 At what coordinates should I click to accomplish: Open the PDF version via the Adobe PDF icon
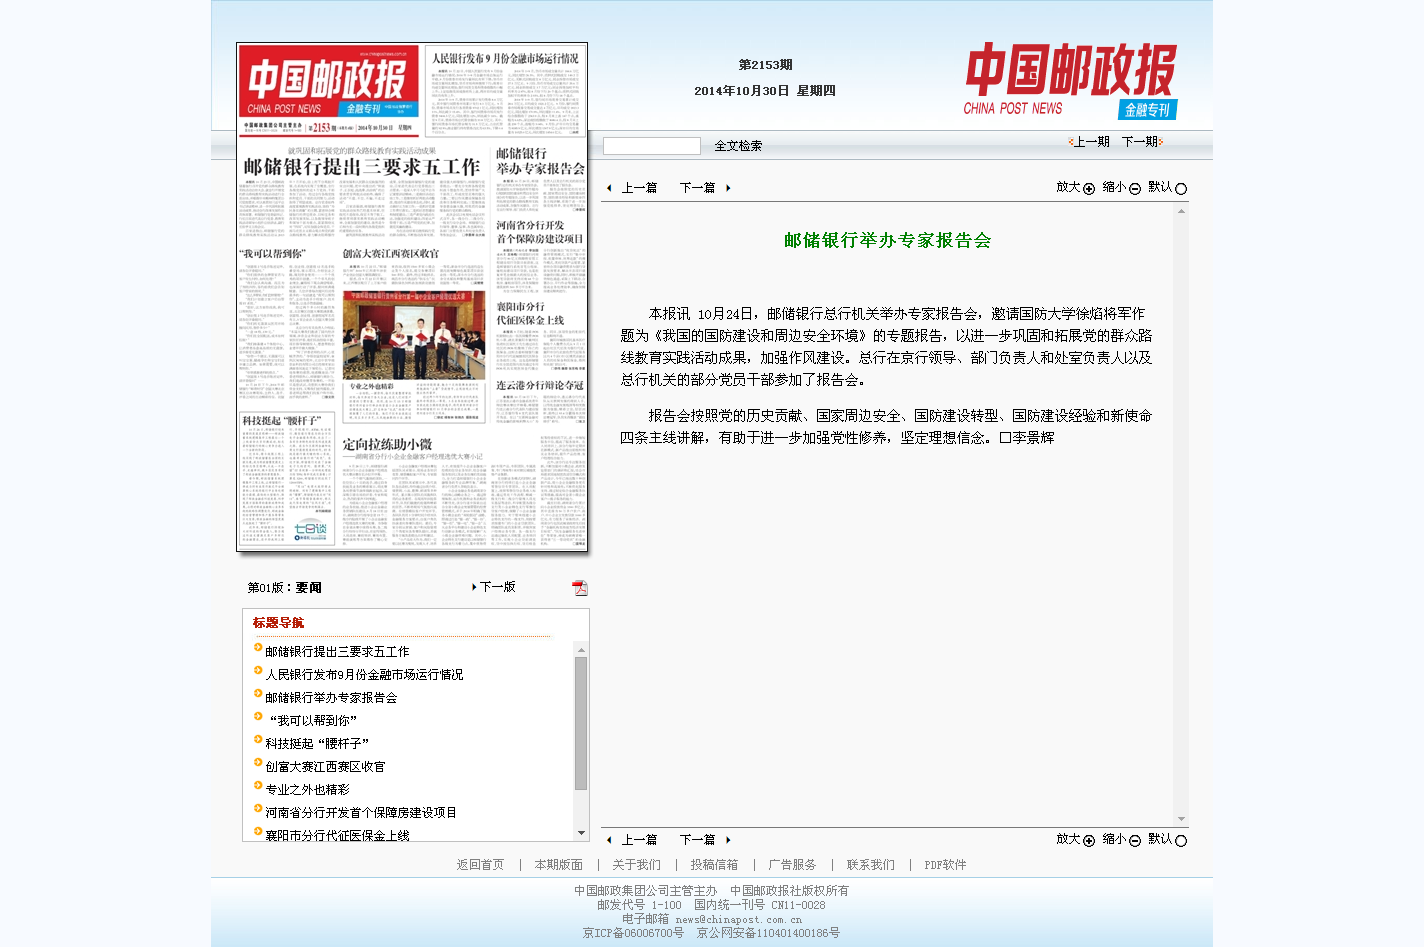(x=578, y=588)
